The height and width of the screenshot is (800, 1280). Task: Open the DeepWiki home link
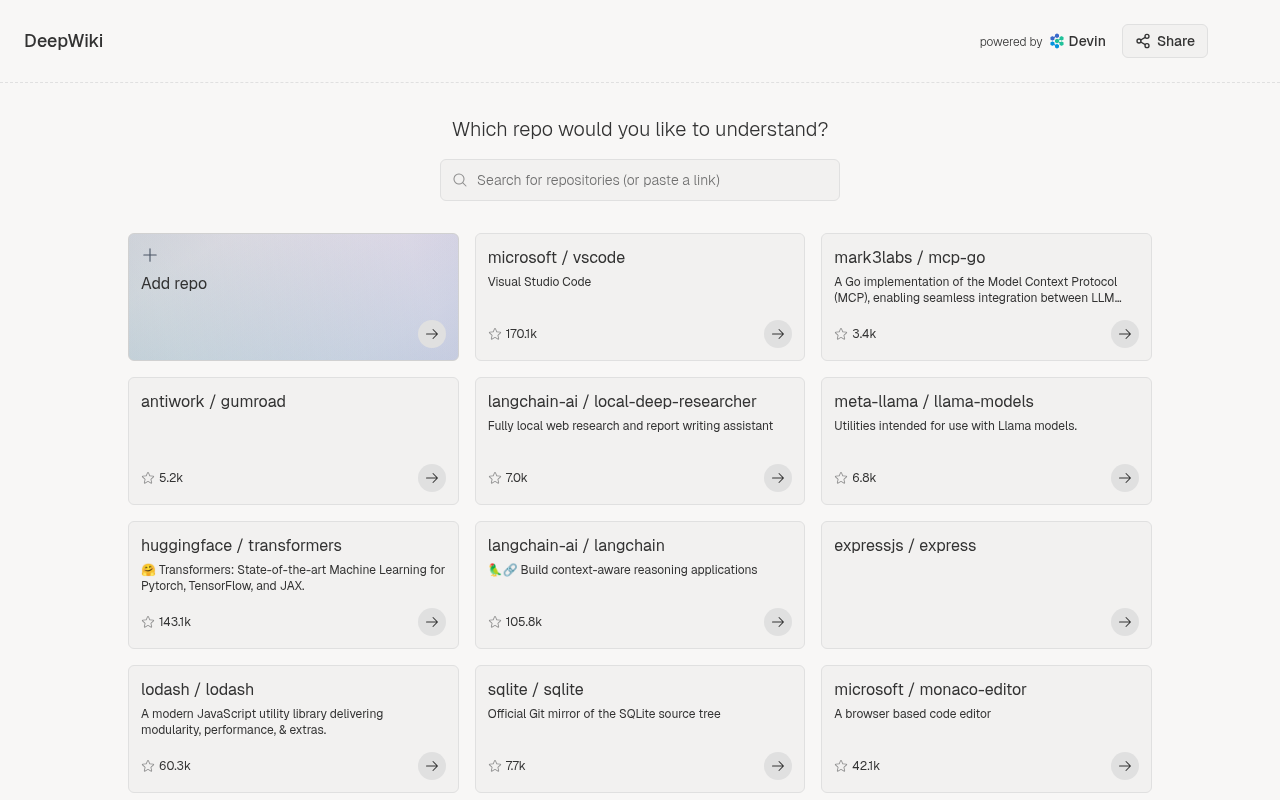[64, 41]
